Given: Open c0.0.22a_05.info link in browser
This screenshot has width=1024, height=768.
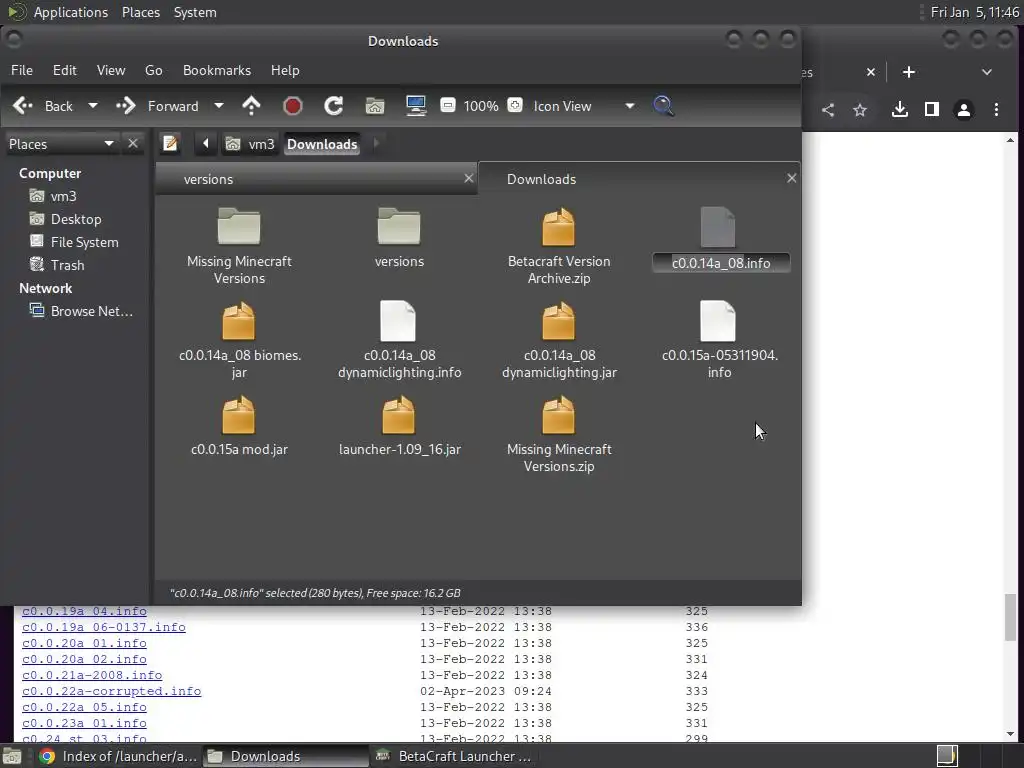Looking at the screenshot, I should pos(84,707).
